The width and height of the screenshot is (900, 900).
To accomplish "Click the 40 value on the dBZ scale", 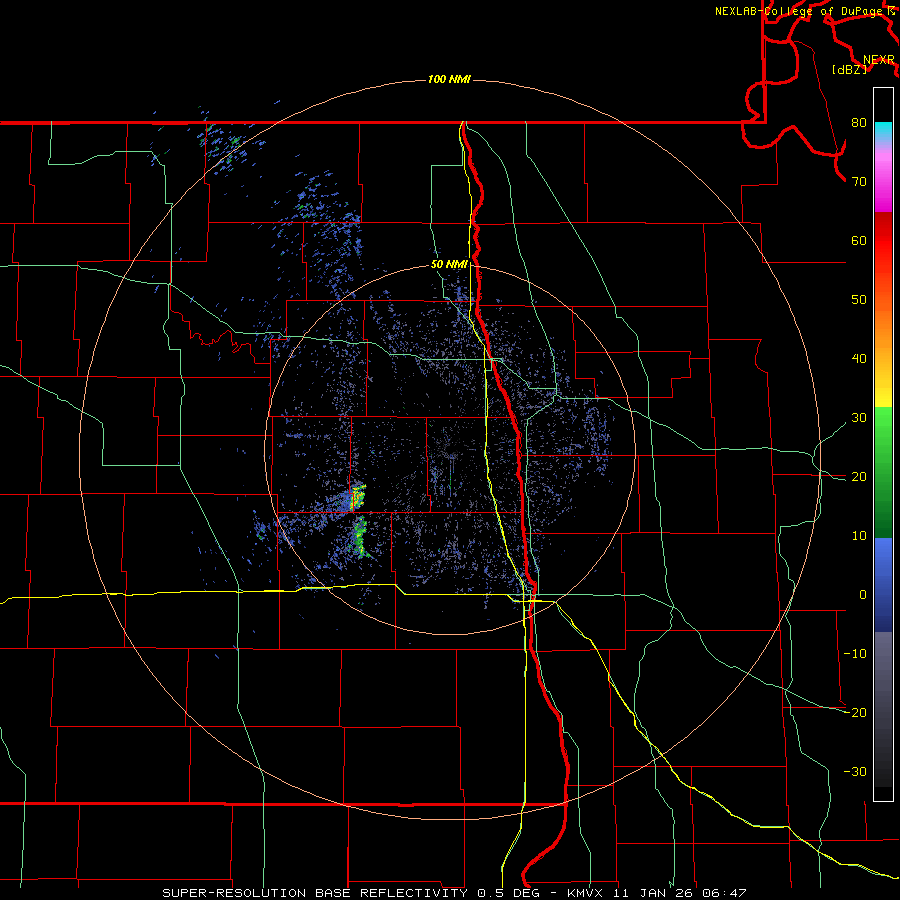I will [859, 359].
